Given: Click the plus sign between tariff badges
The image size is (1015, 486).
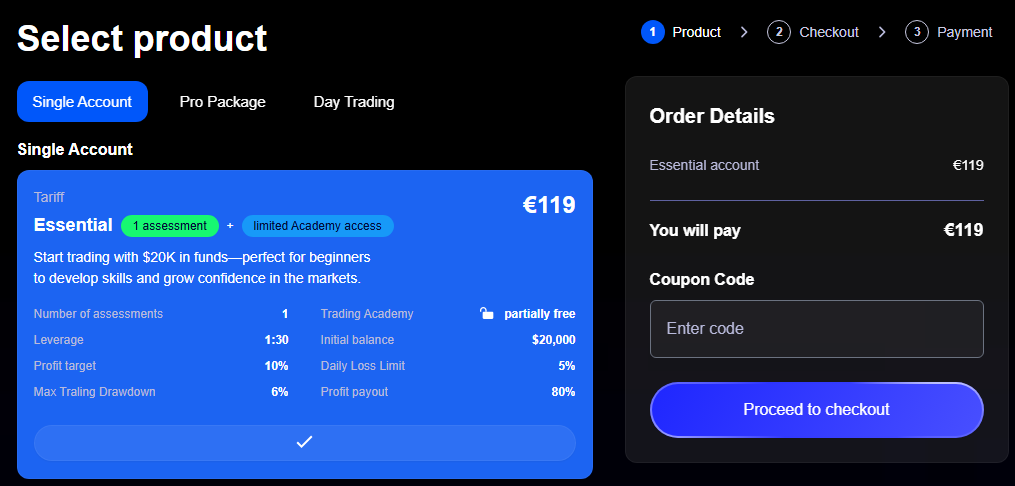Looking at the screenshot, I should pos(230,226).
